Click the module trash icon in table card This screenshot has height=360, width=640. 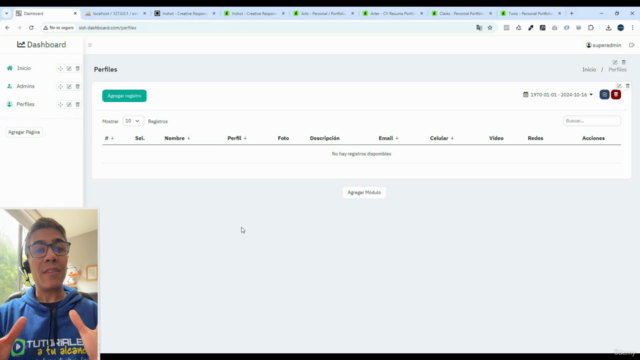(628, 86)
